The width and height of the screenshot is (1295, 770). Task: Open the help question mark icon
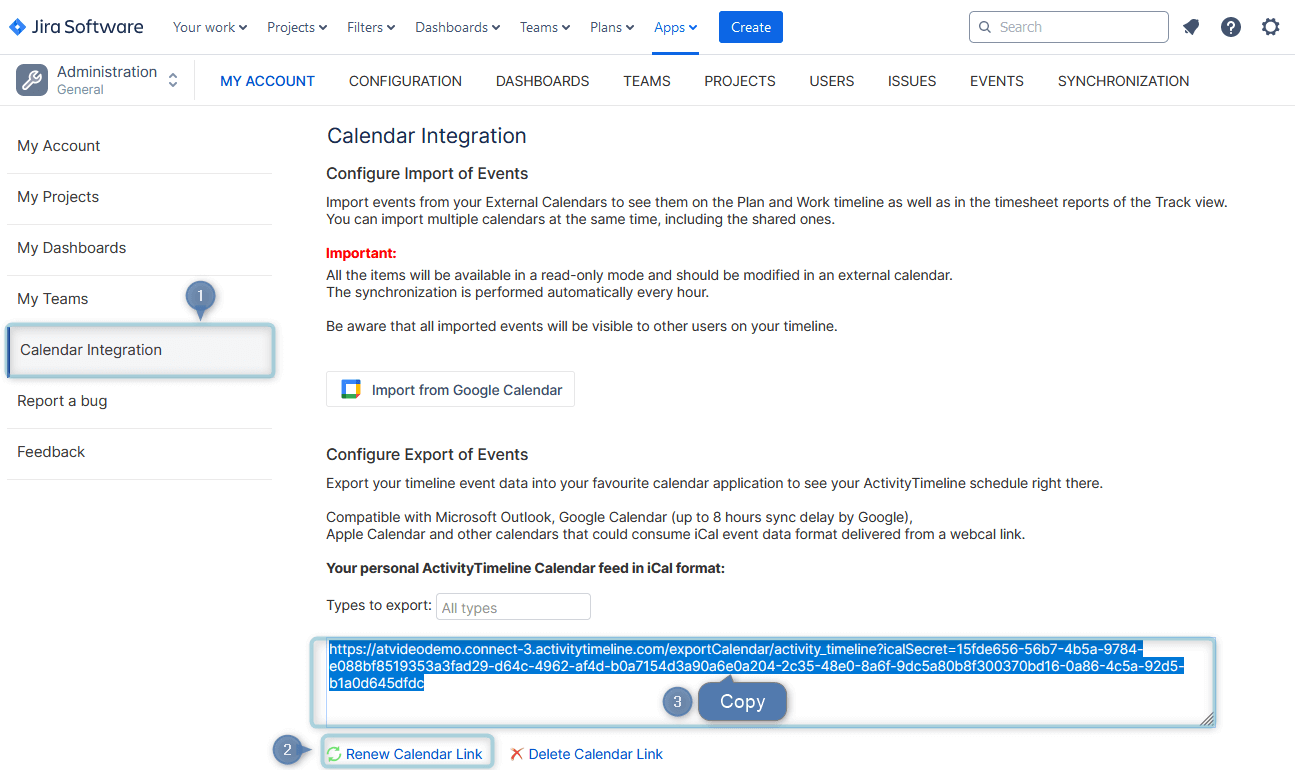[x=1231, y=27]
